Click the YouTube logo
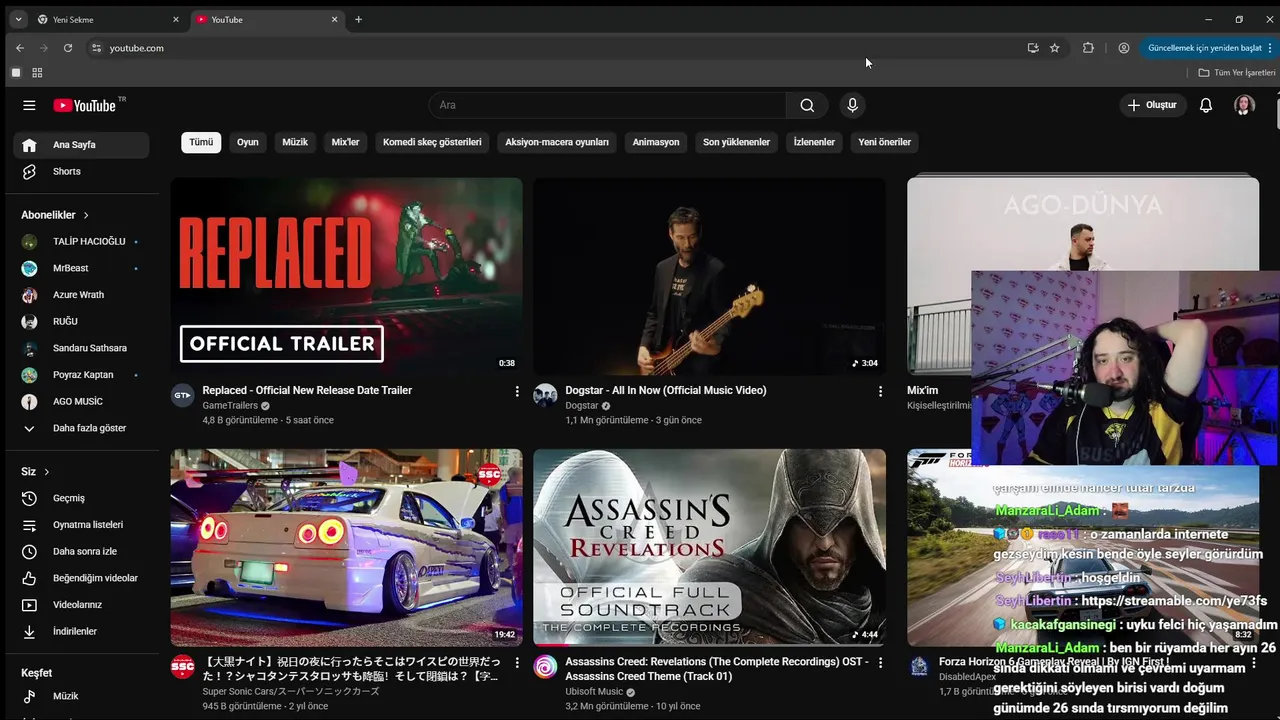 click(85, 105)
